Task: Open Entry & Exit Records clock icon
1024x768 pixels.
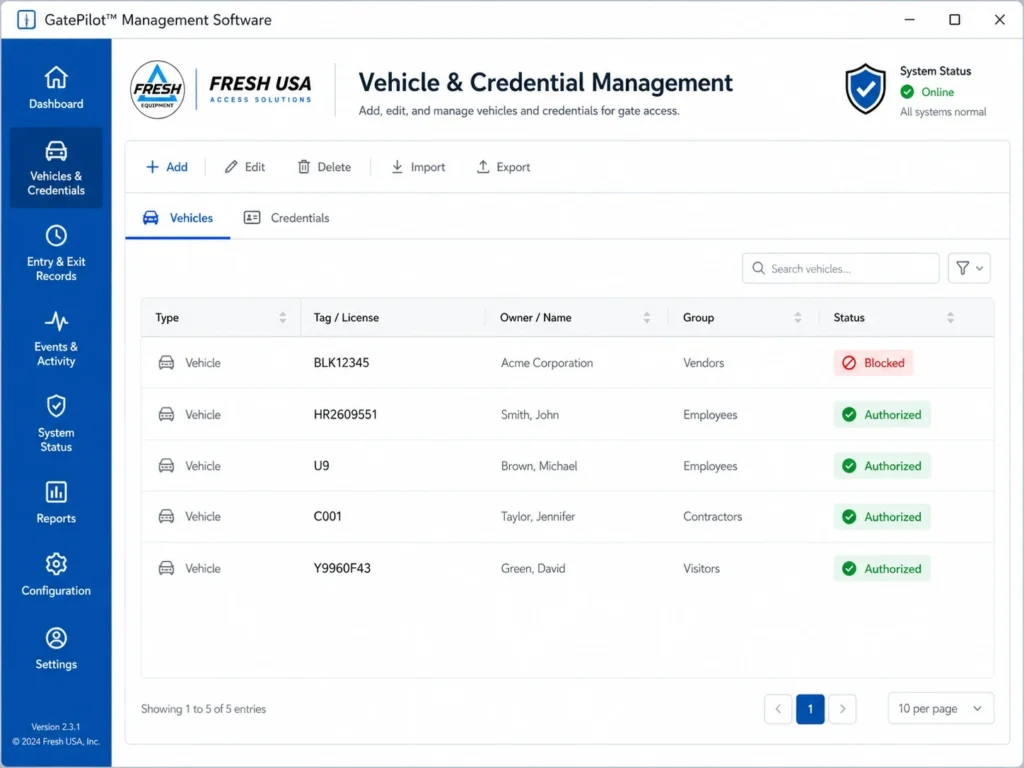Action: pyautogui.click(x=56, y=235)
